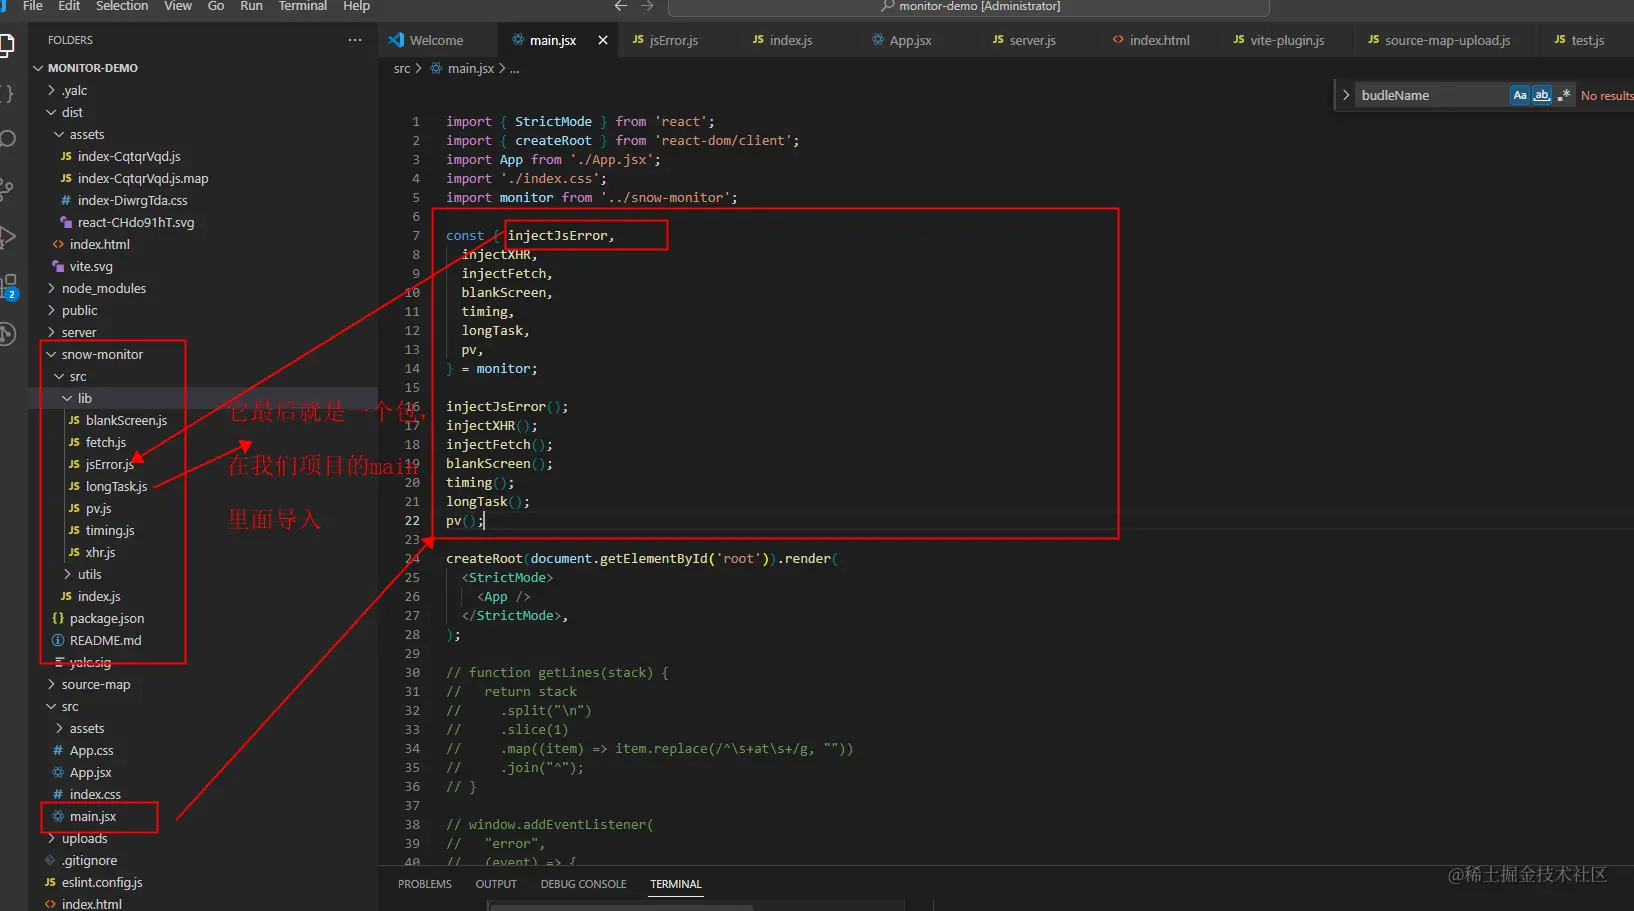This screenshot has height=911, width=1634.
Task: Expand the node_modules folder
Action: pyautogui.click(x=104, y=288)
